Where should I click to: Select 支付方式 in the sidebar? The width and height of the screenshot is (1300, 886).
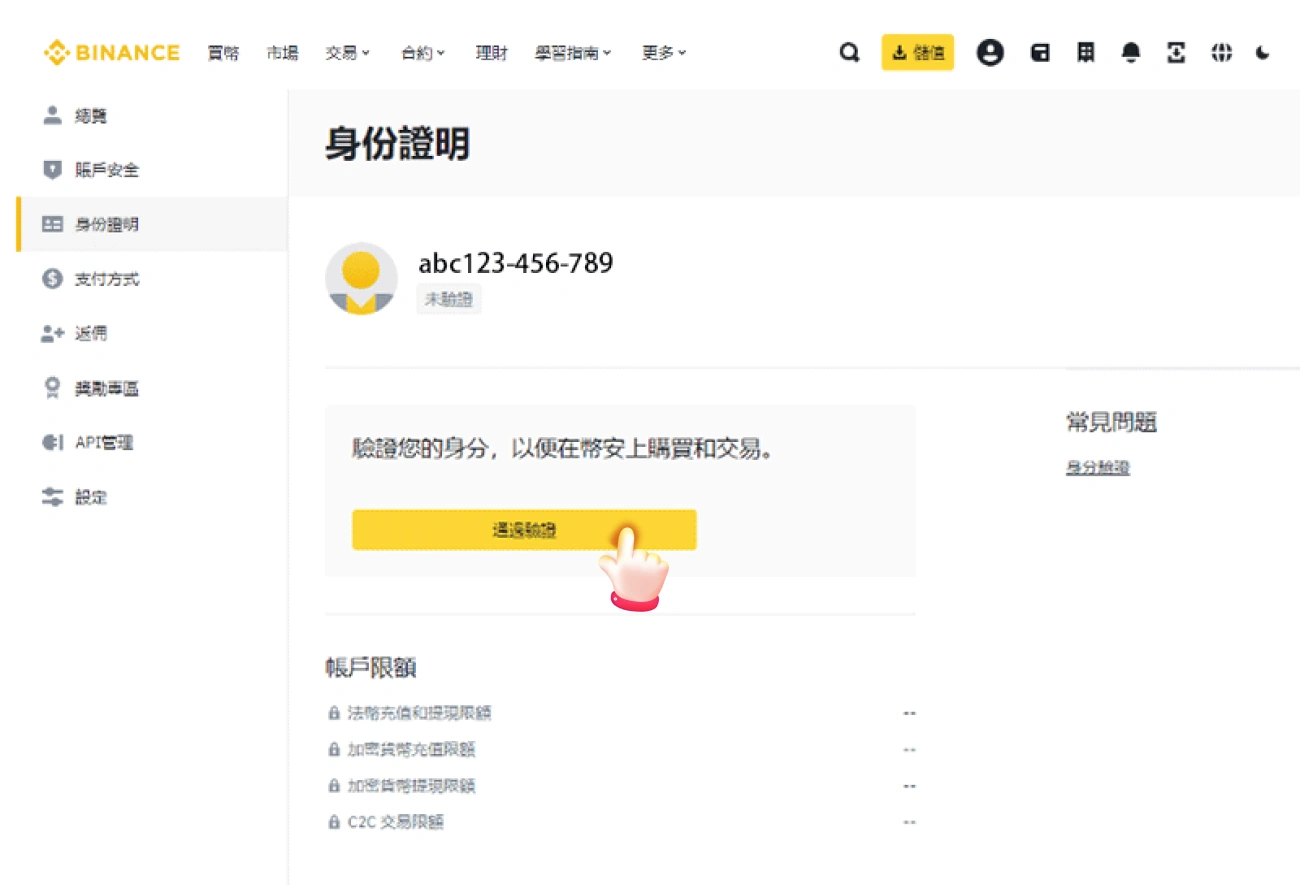click(107, 279)
